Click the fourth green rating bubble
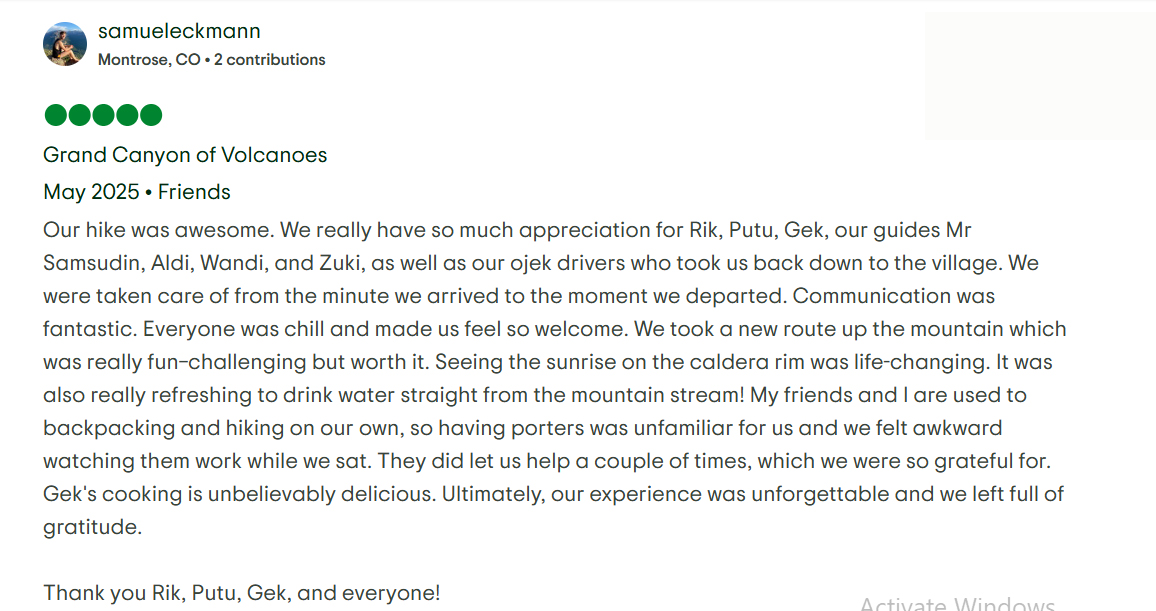The width and height of the screenshot is (1156, 611). [x=127, y=115]
